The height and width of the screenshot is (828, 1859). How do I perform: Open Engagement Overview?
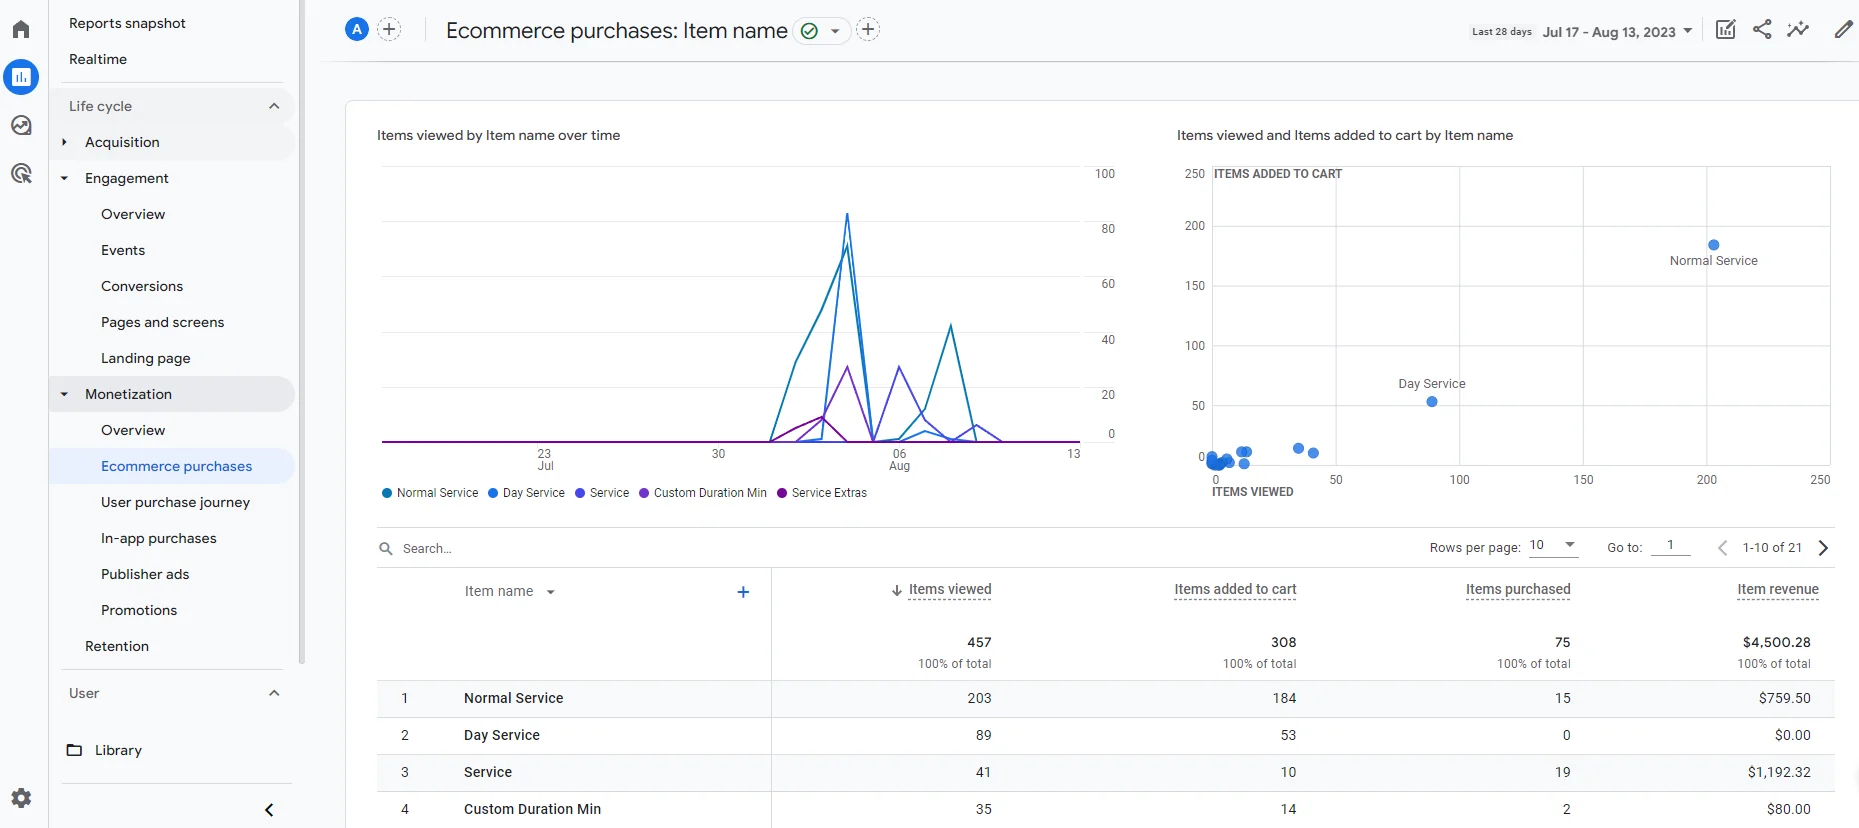[x=133, y=214]
